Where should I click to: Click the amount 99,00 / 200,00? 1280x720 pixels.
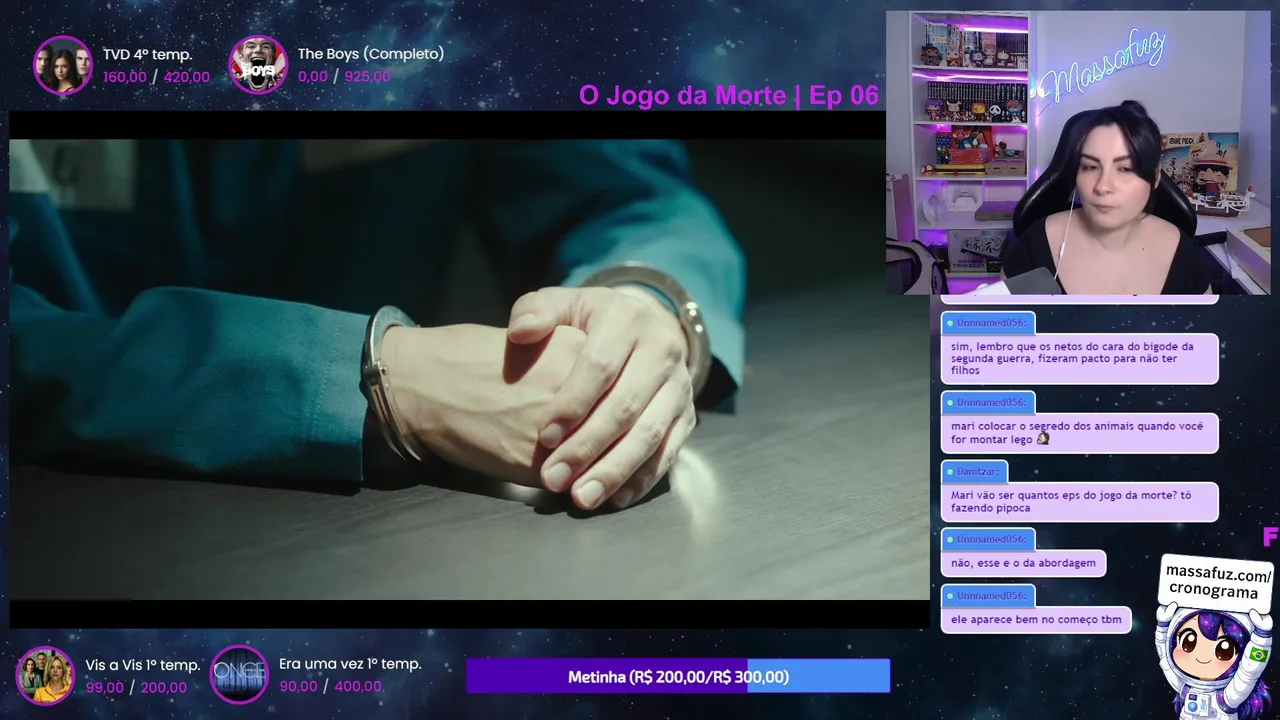(x=136, y=687)
